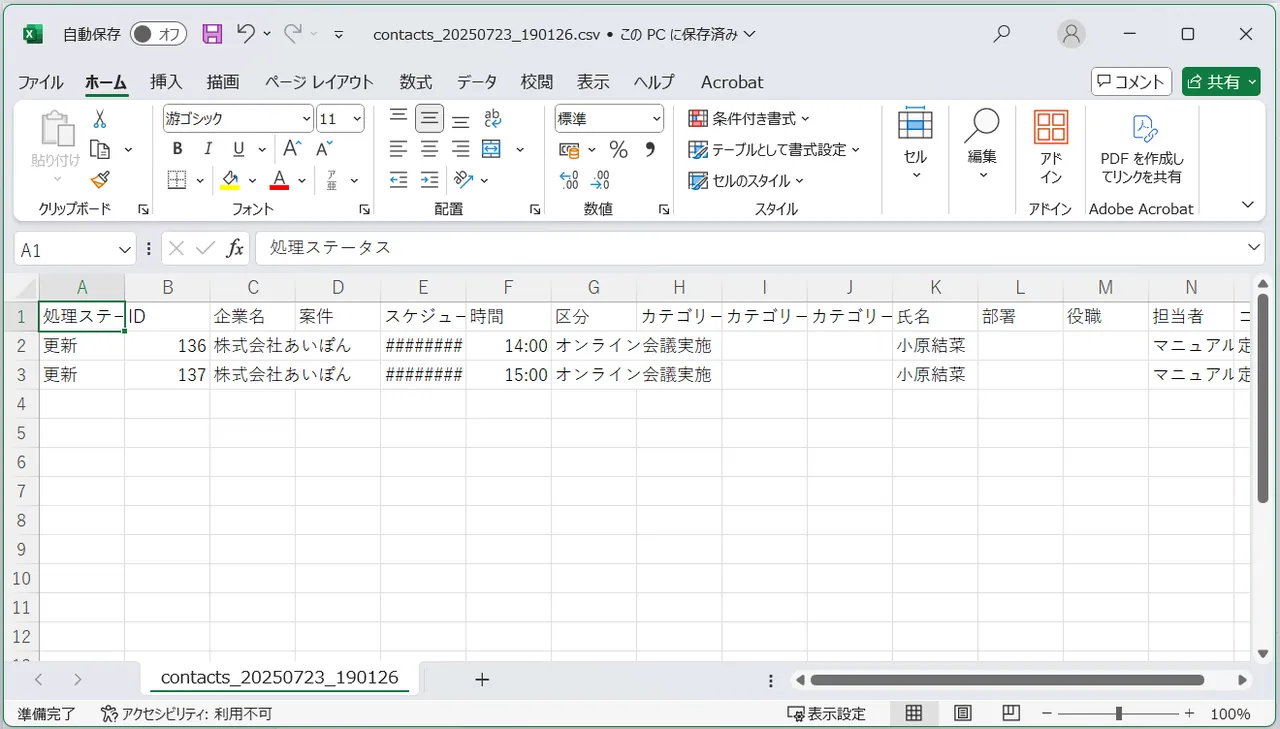Image resolution: width=1280 pixels, height=729 pixels.
Task: Click the Format Painter brush icon
Action: [x=99, y=180]
